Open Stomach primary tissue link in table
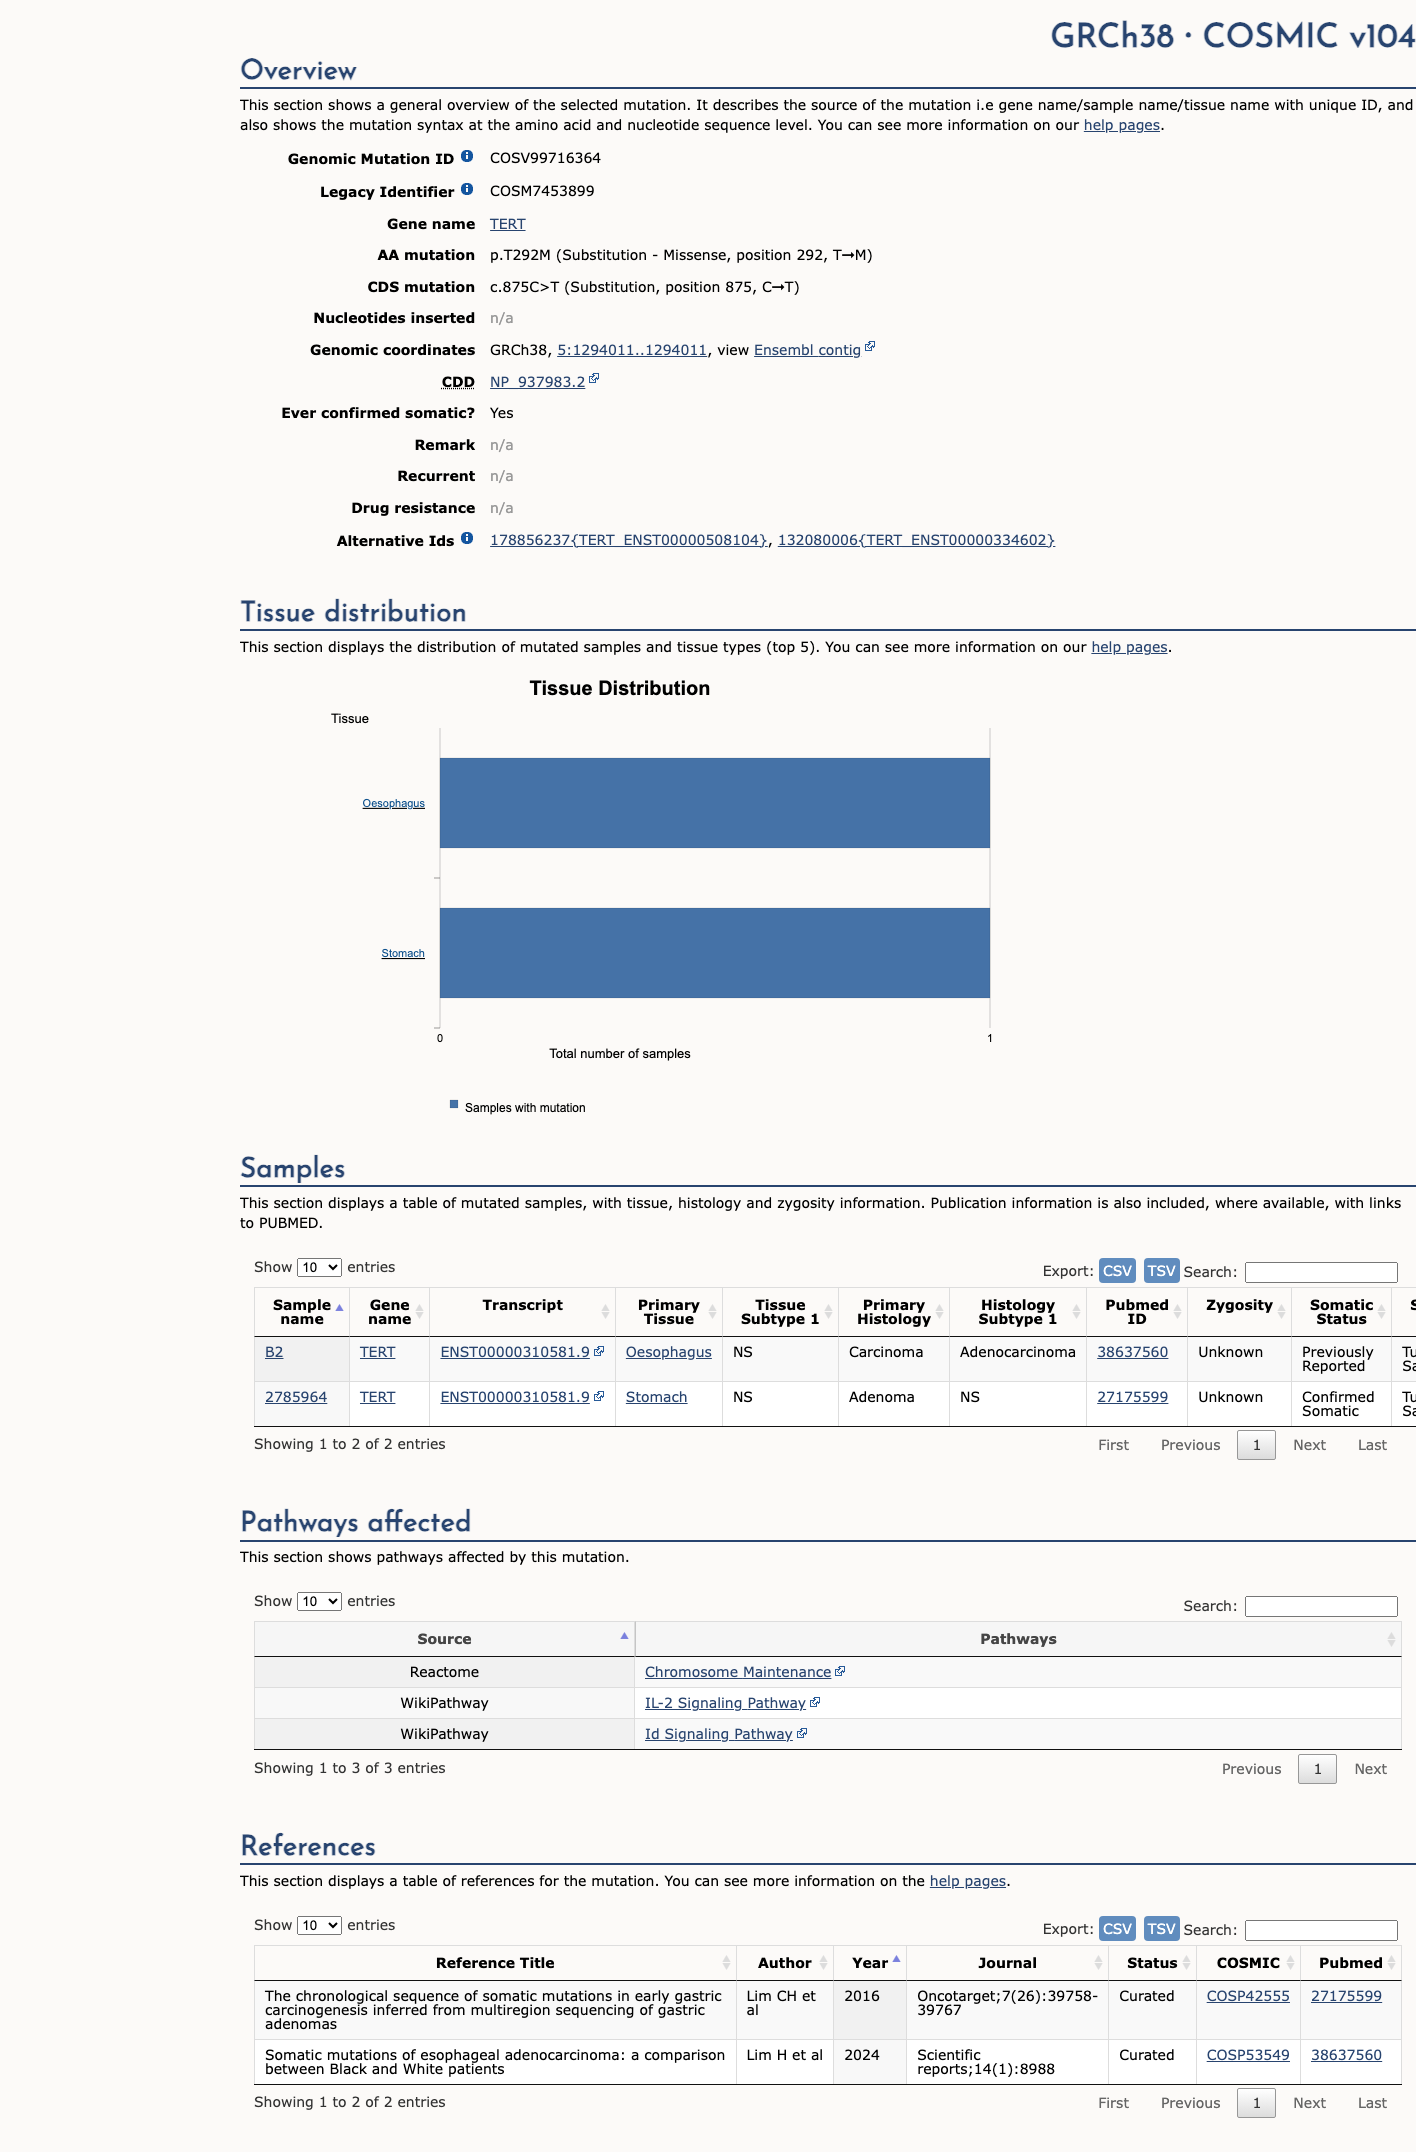 coord(656,1397)
